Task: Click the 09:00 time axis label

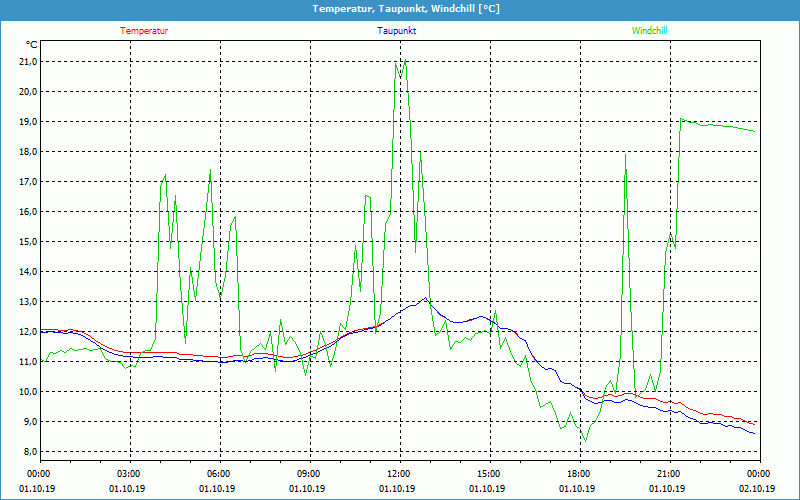Action: point(308,474)
